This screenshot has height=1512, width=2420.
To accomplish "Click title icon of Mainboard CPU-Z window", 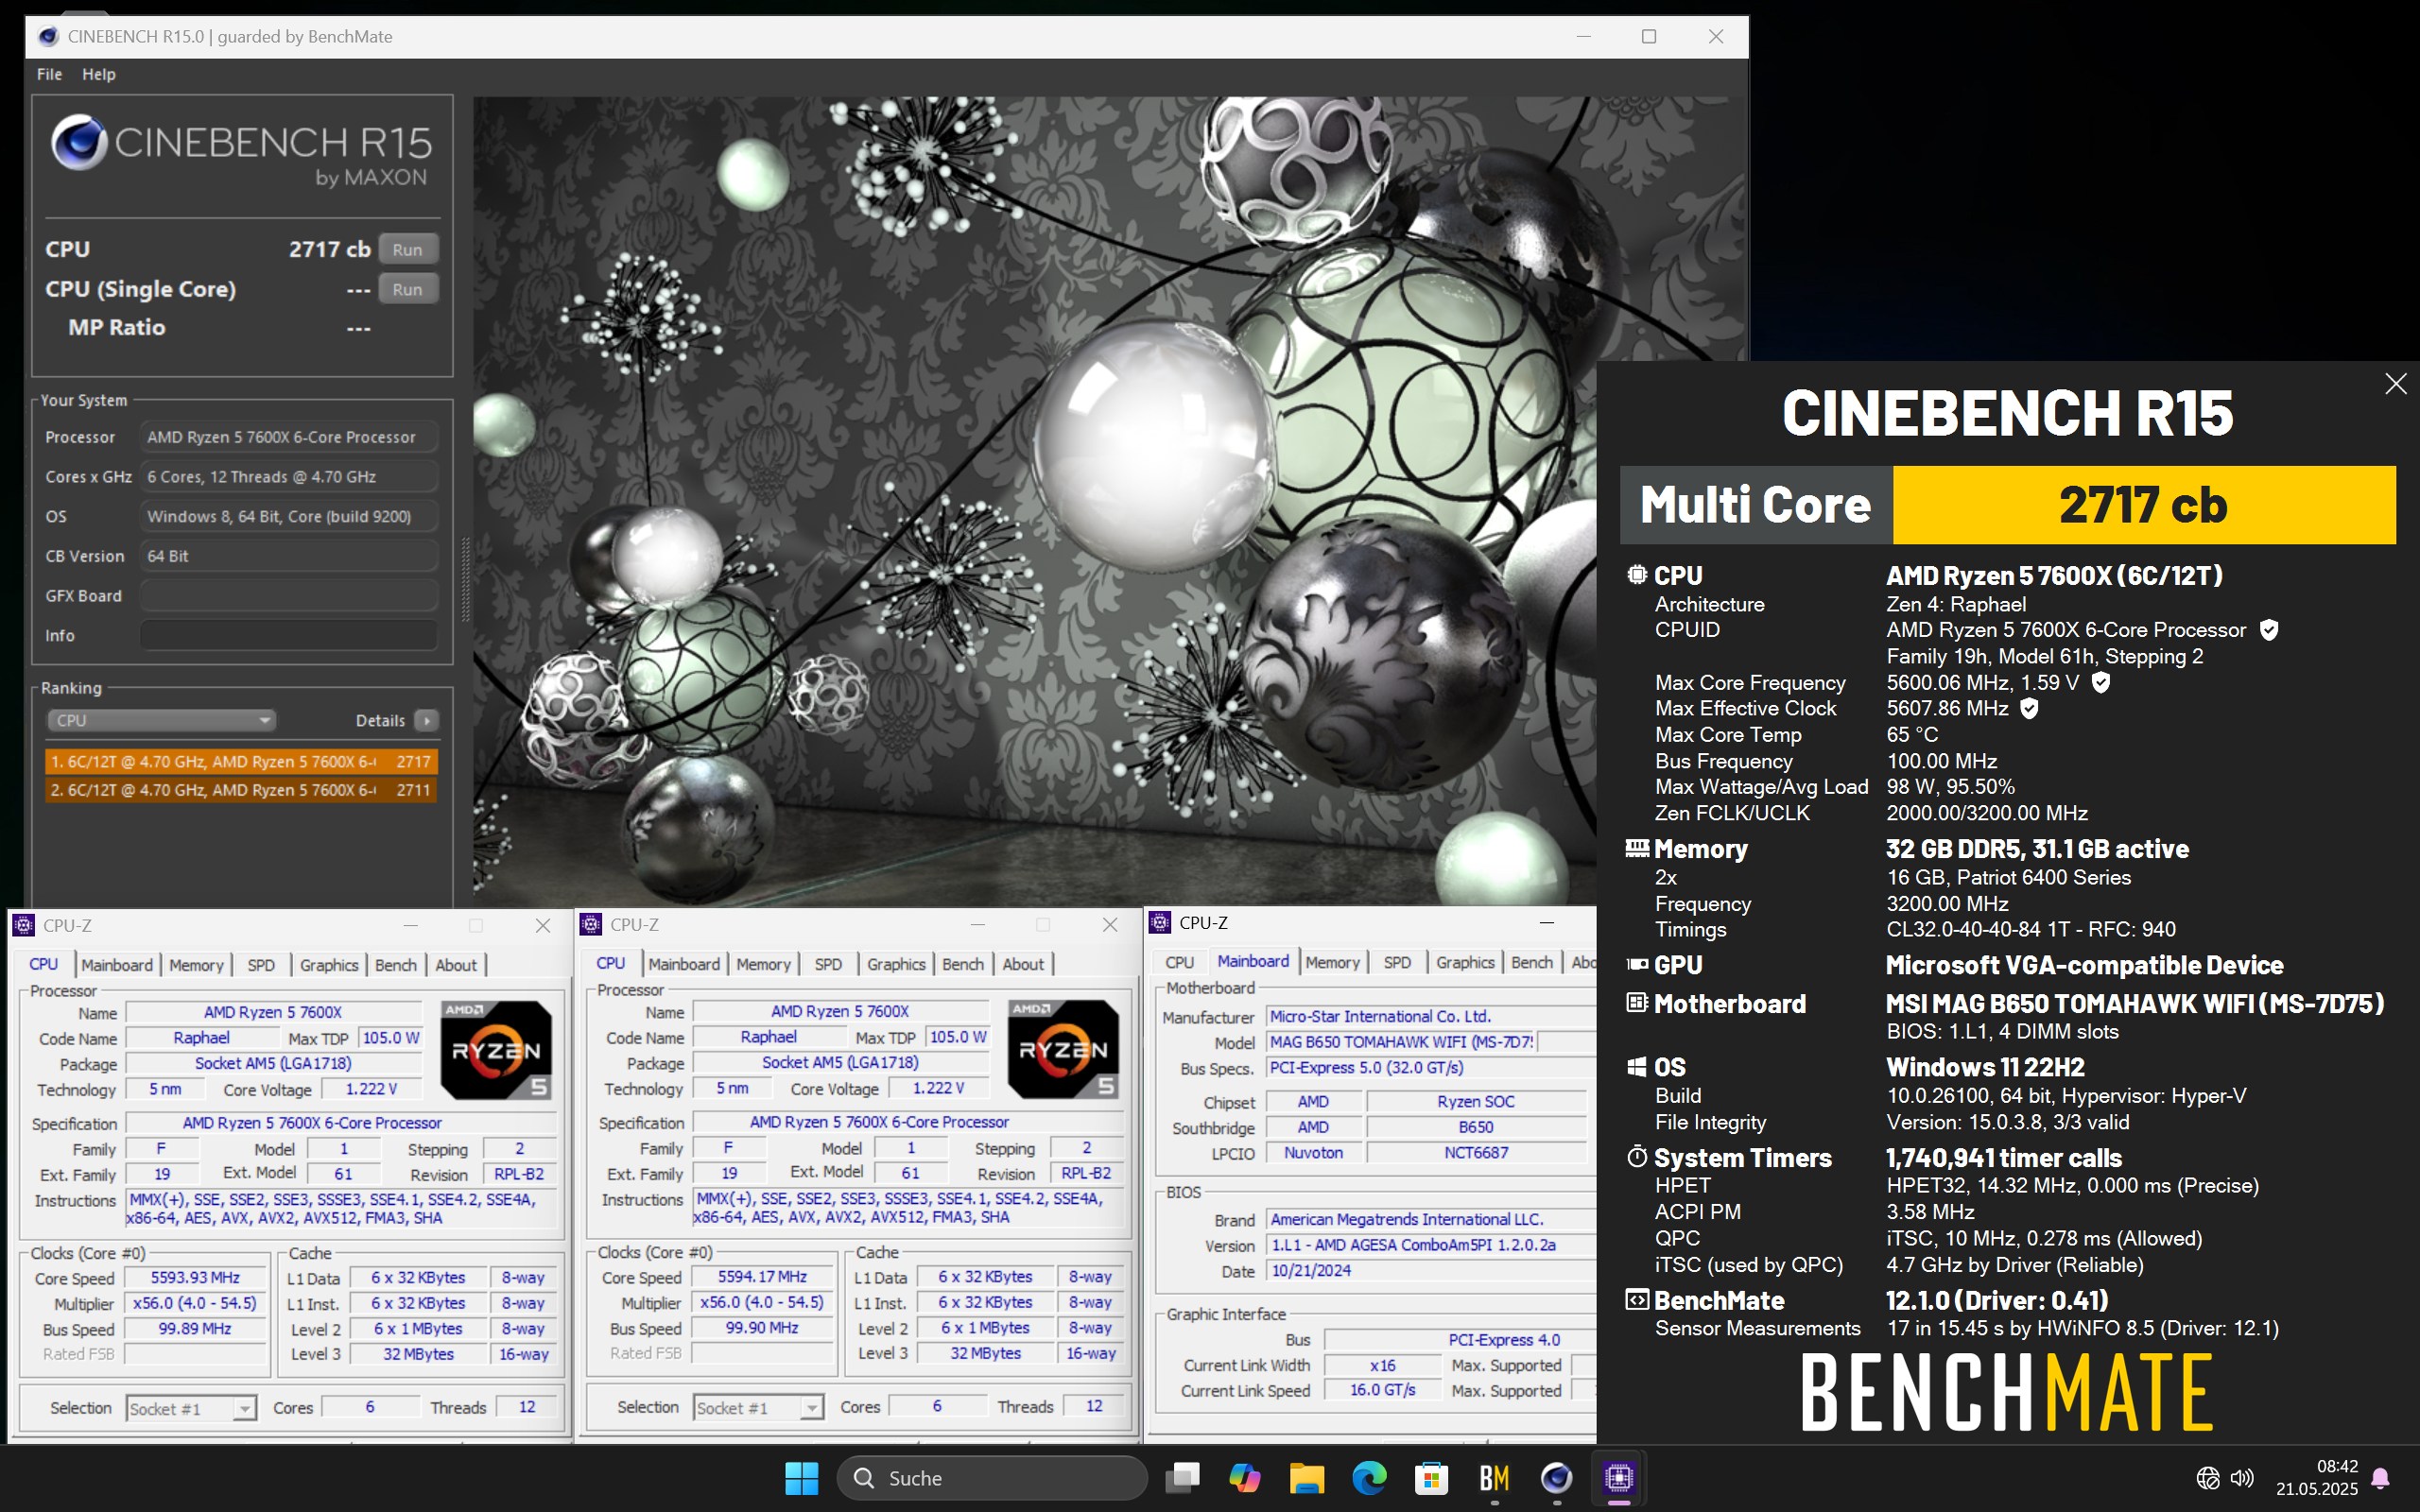I will [x=1159, y=922].
